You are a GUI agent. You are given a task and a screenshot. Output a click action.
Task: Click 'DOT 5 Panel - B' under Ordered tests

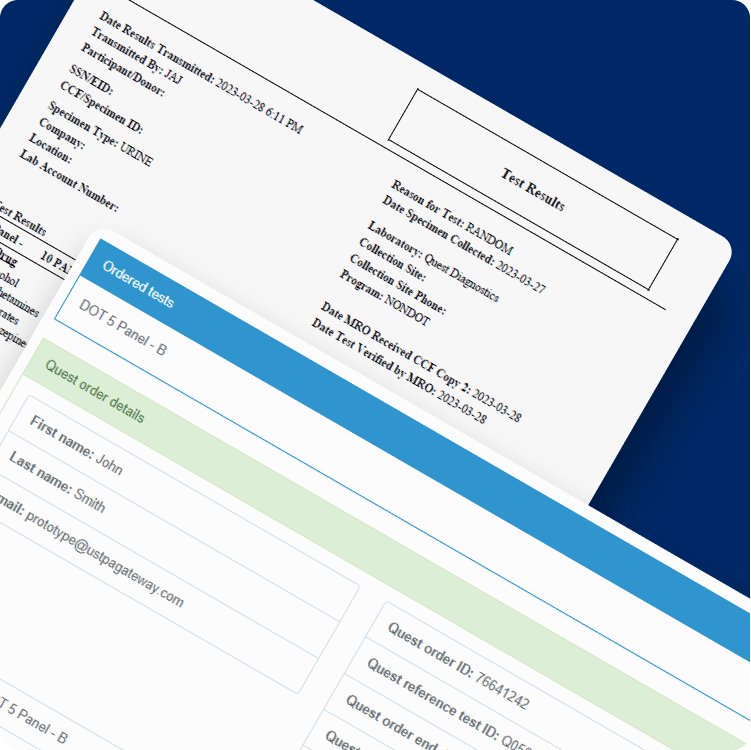[123, 328]
